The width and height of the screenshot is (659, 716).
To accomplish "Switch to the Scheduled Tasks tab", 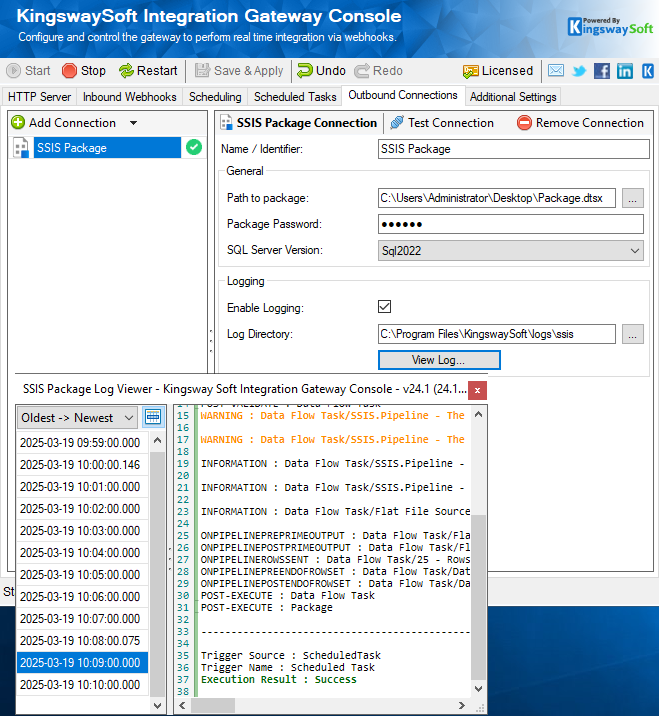I will (294, 97).
